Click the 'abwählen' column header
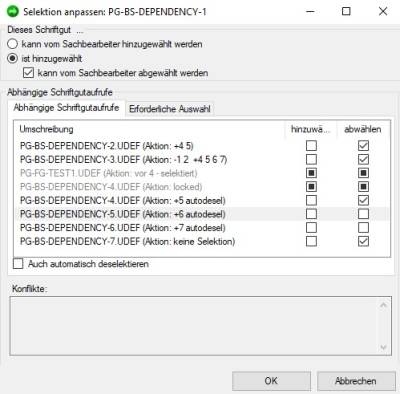The height and width of the screenshot is (394, 400). (363, 129)
